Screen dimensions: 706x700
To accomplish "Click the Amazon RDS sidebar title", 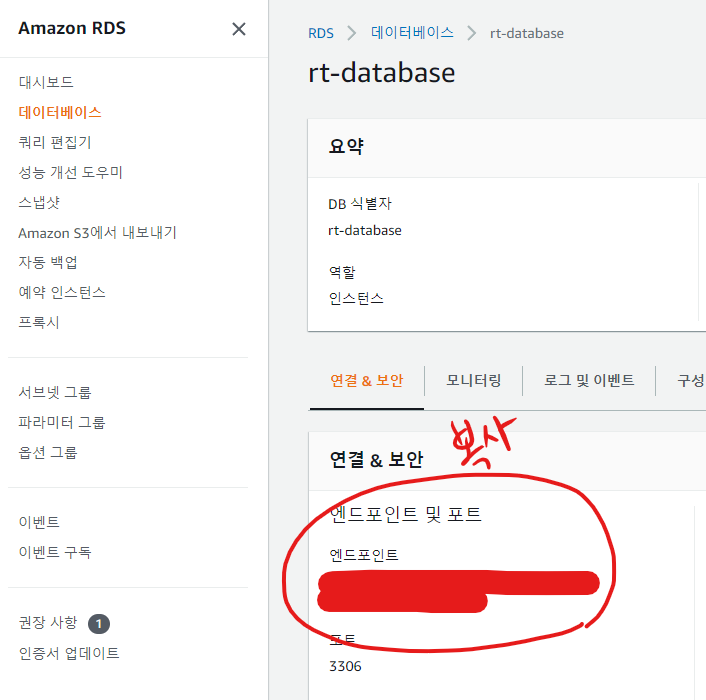I will tap(72, 28).
